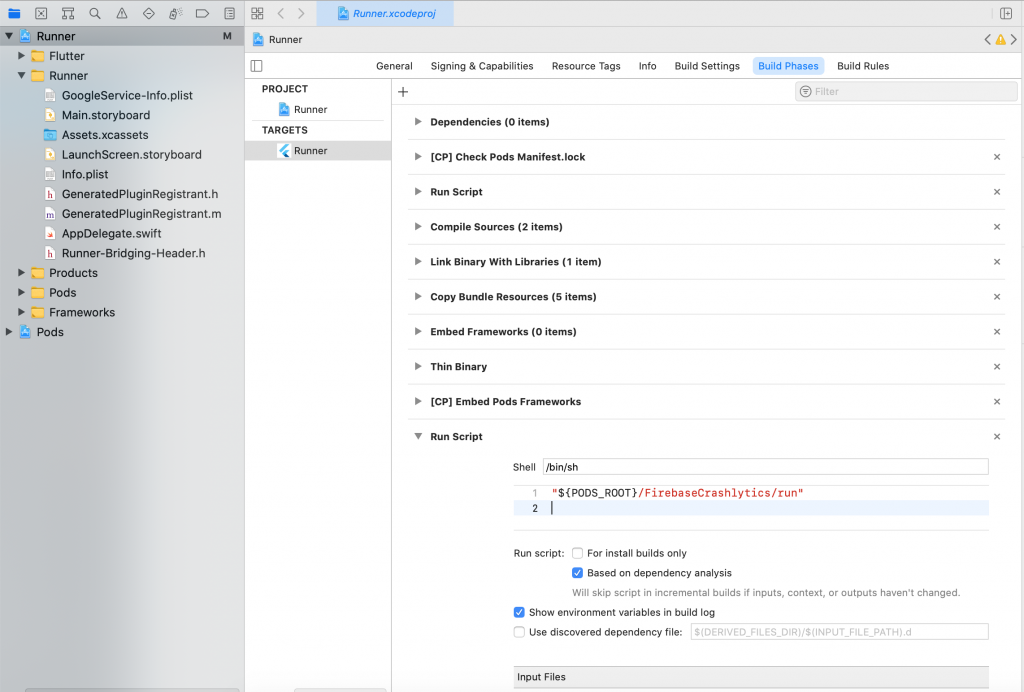
Task: Expand the Embed Frameworks phase
Action: (418, 331)
